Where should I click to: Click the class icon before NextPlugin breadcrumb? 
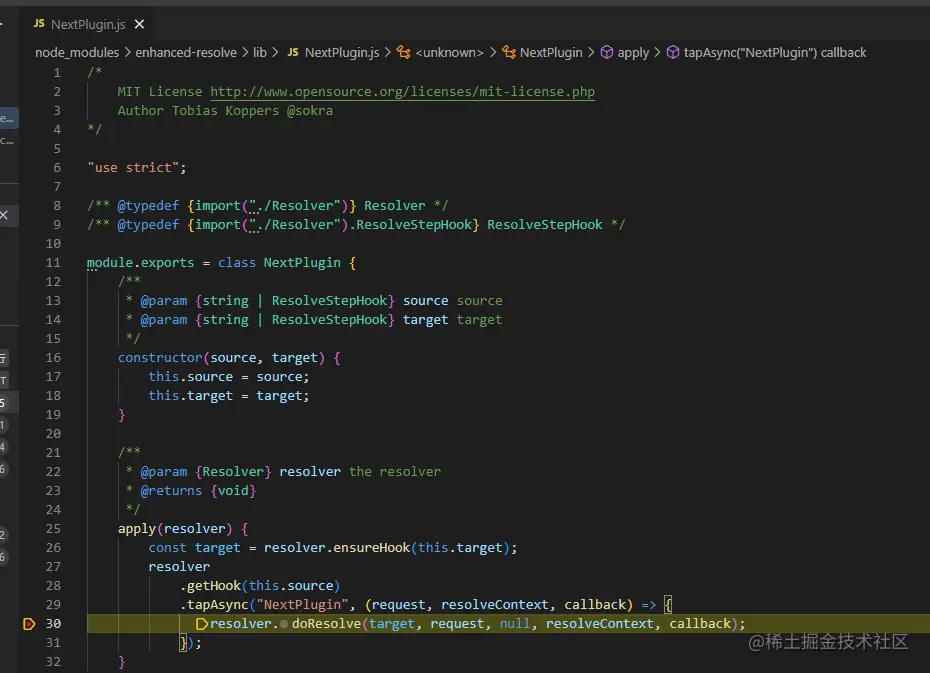point(509,52)
